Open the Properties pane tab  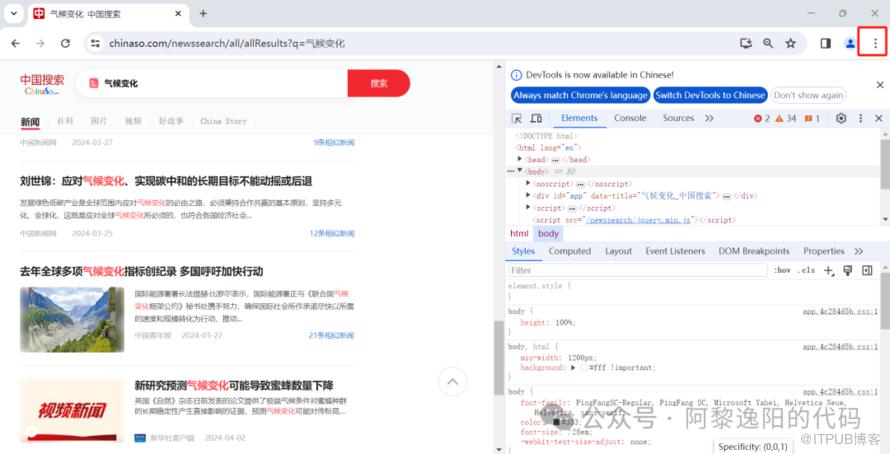[x=824, y=251]
